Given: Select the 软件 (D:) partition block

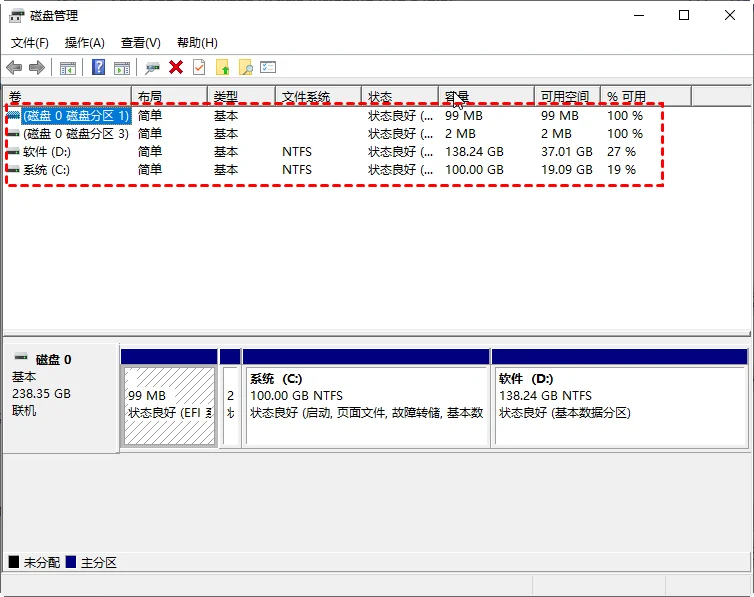Looking at the screenshot, I should click(x=620, y=405).
